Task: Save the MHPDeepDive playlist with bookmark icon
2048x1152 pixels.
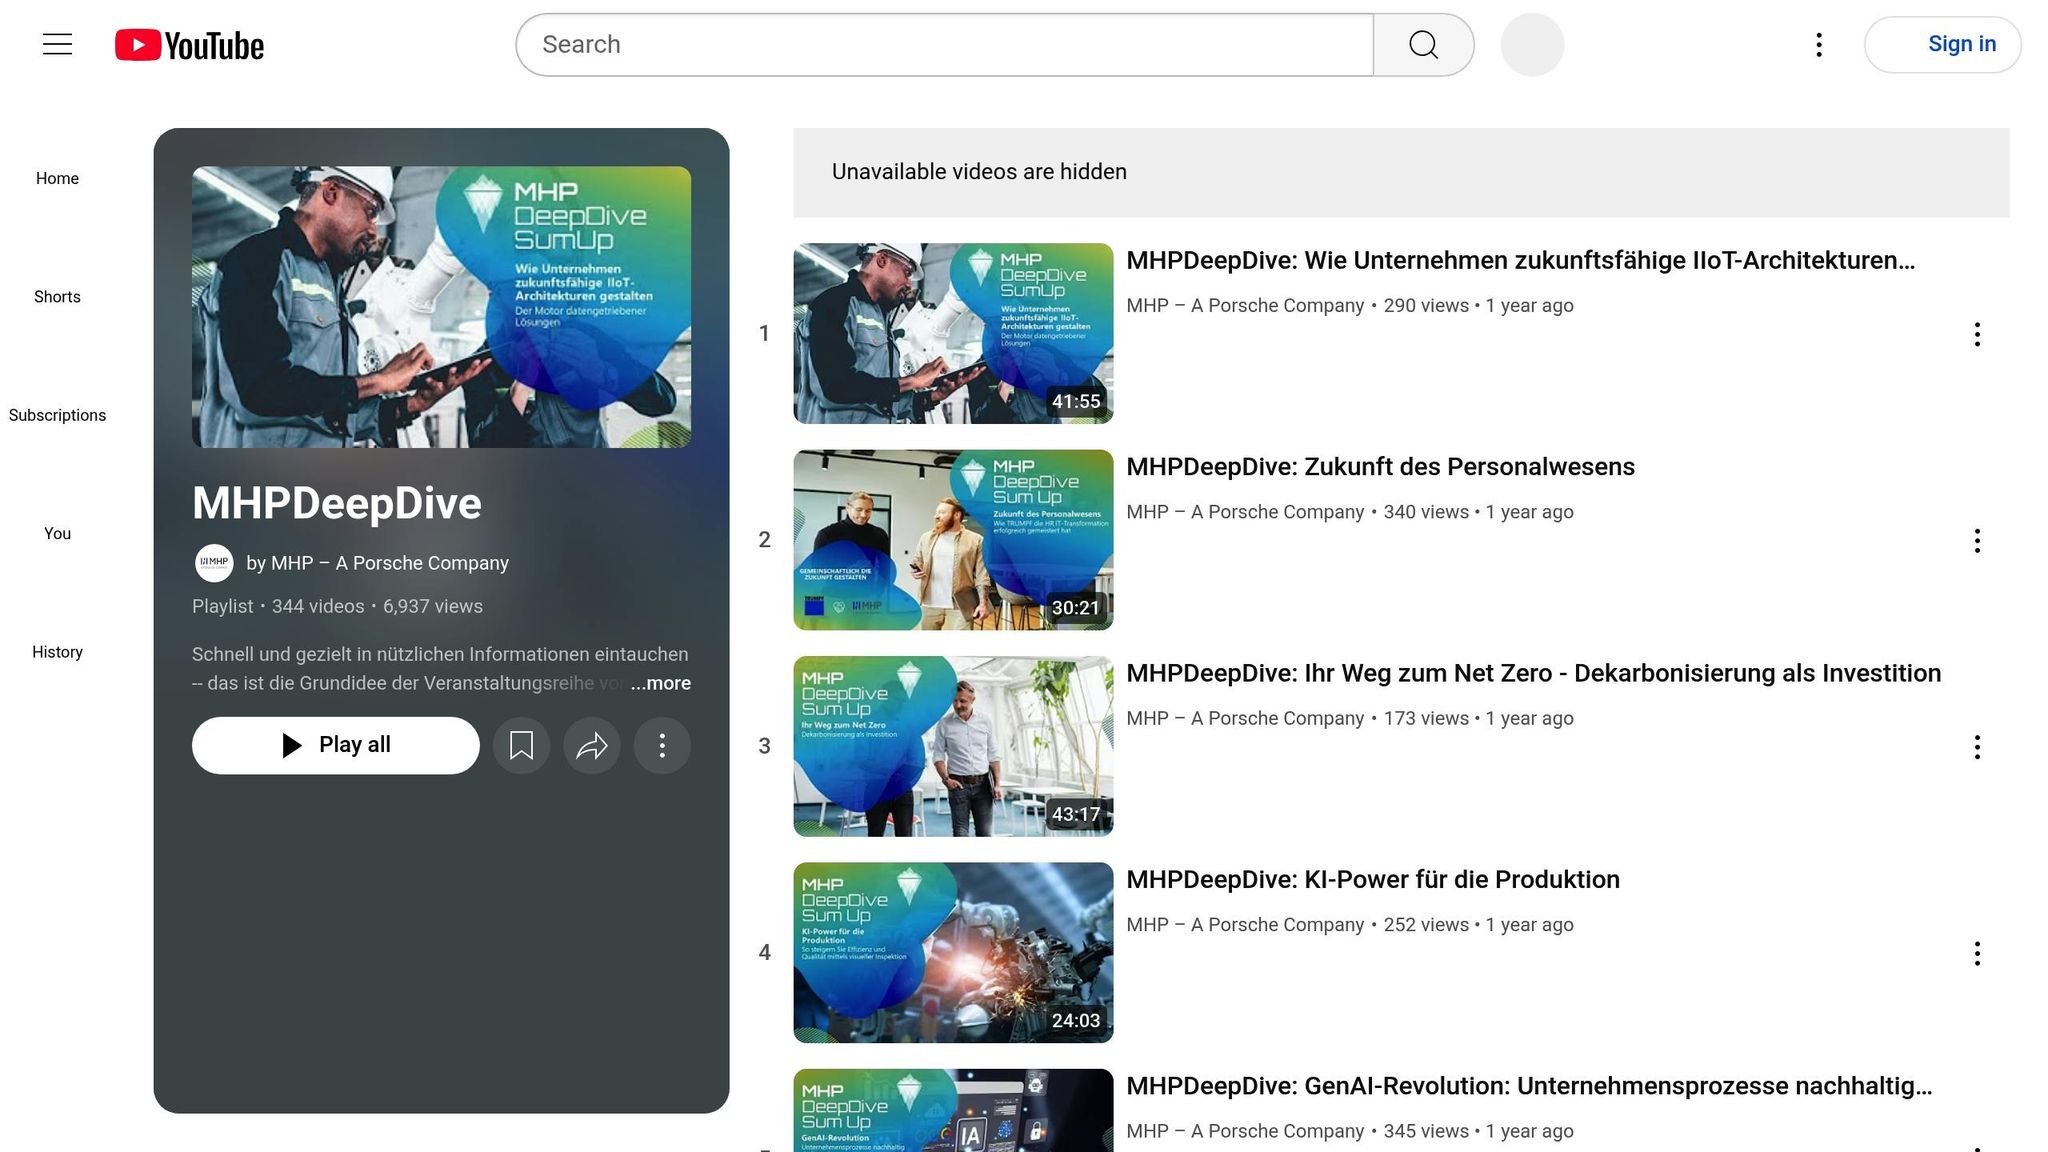Action: [521, 745]
